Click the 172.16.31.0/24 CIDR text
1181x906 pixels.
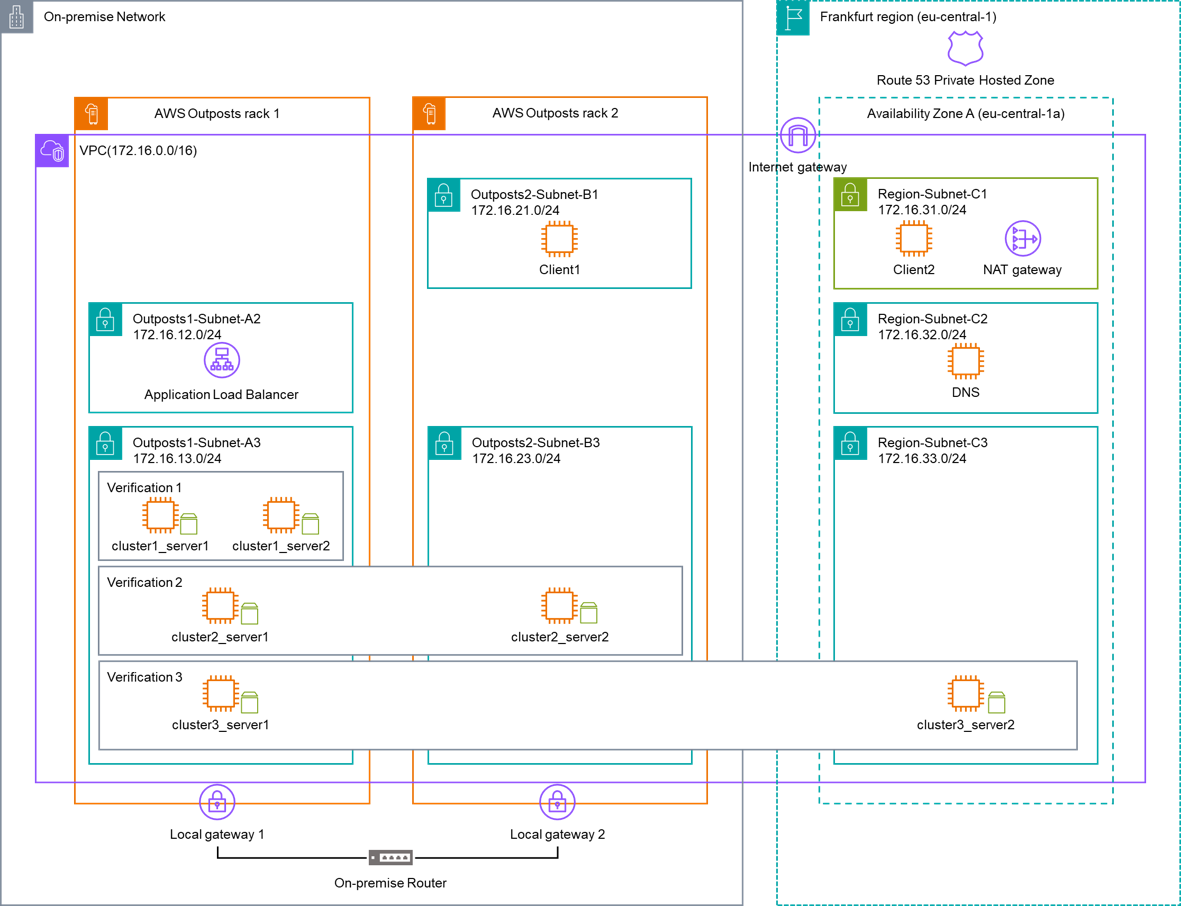(922, 210)
